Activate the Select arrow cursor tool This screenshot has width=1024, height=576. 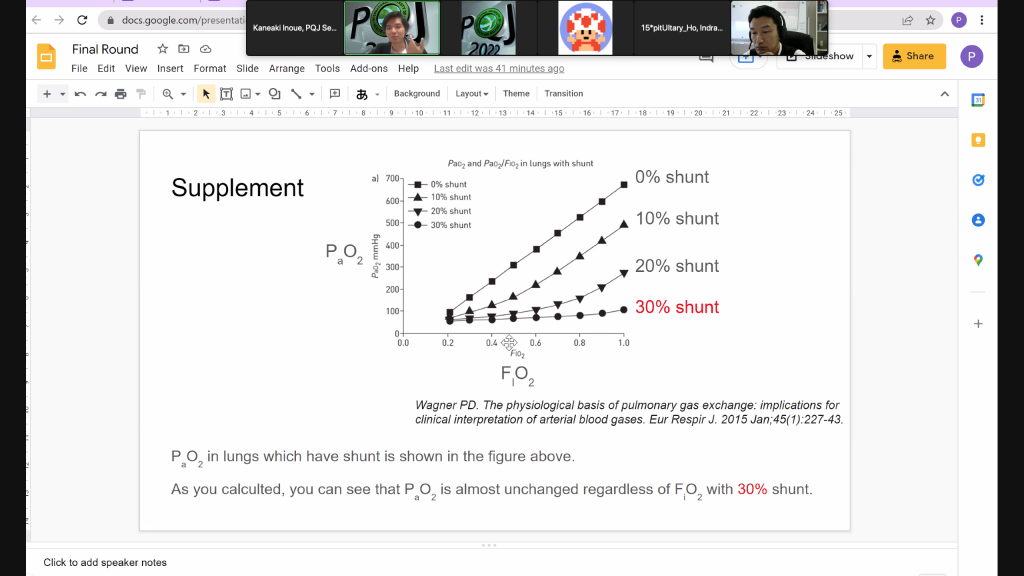click(206, 94)
